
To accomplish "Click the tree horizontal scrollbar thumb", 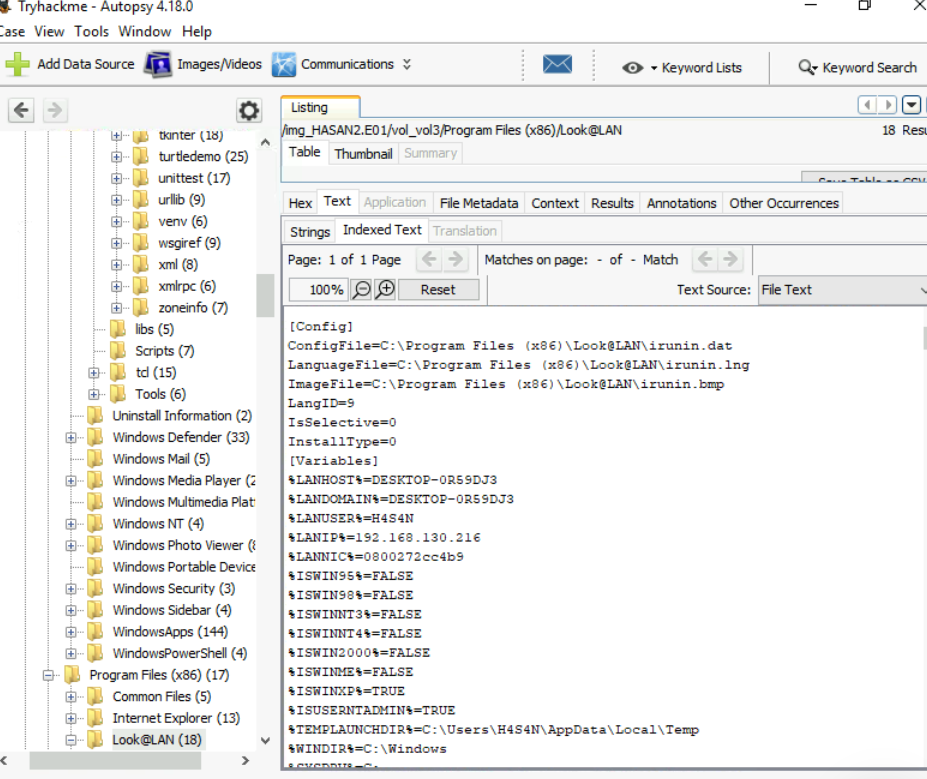I will 115,761.
